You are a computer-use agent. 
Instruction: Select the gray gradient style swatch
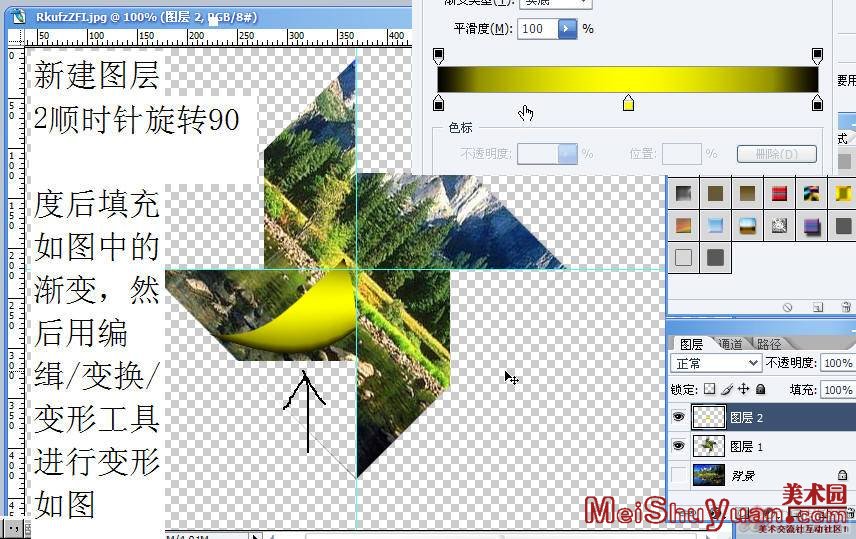[683, 193]
